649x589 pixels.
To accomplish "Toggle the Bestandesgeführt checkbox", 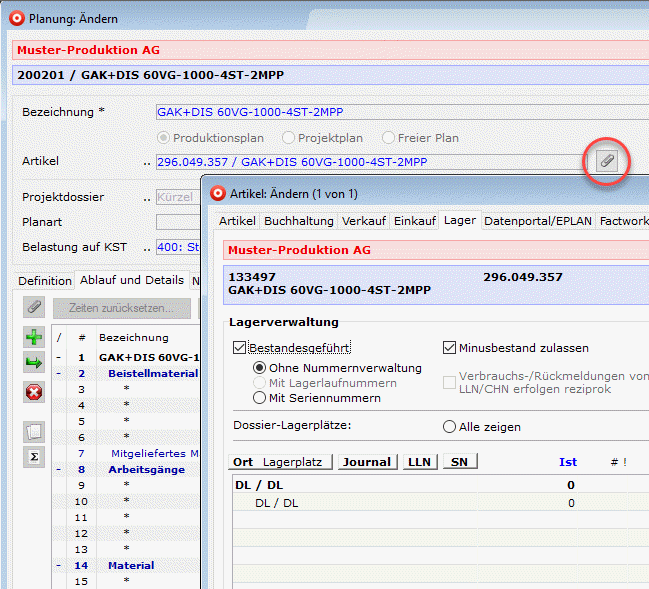I will (x=239, y=348).
